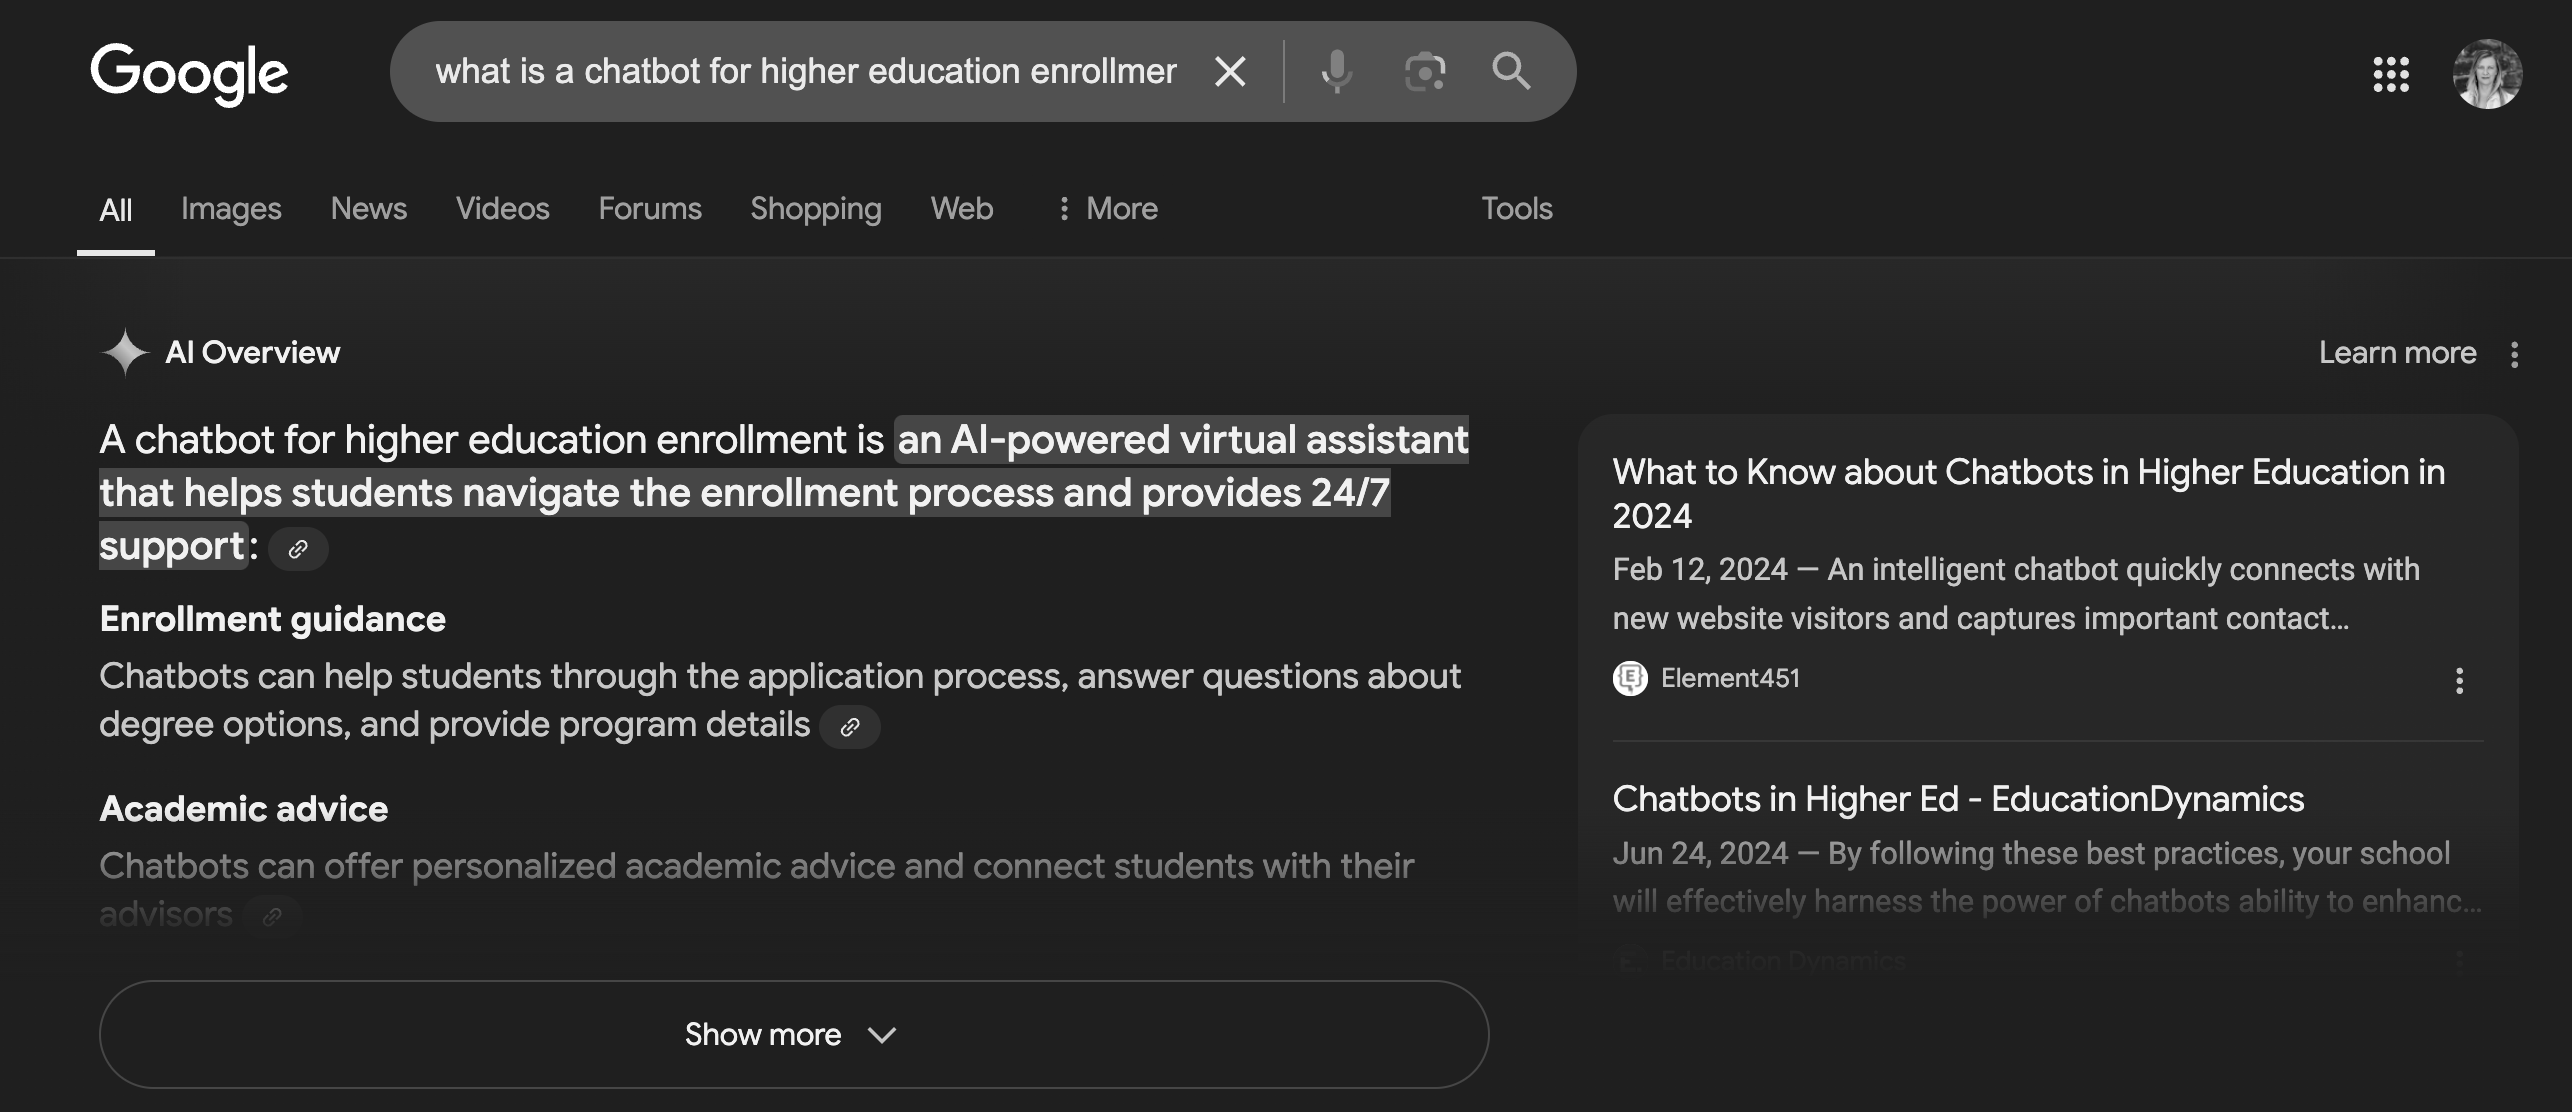The width and height of the screenshot is (2572, 1112).
Task: Switch to the Images tab
Action: (231, 208)
